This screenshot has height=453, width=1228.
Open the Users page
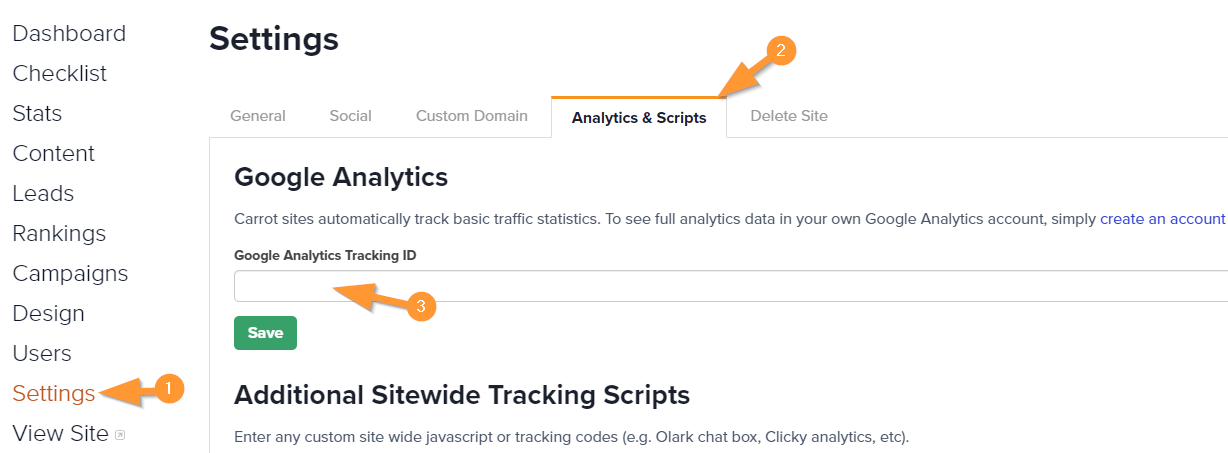(x=42, y=354)
